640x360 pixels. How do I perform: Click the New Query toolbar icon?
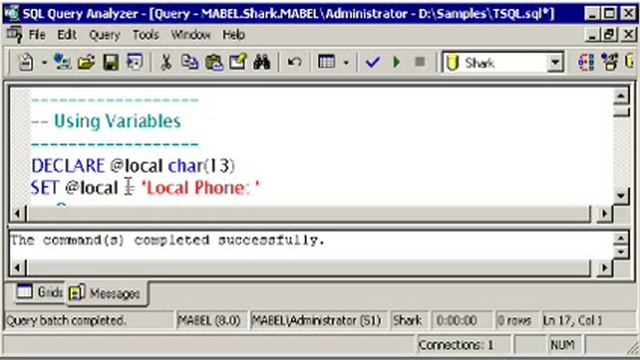26,62
